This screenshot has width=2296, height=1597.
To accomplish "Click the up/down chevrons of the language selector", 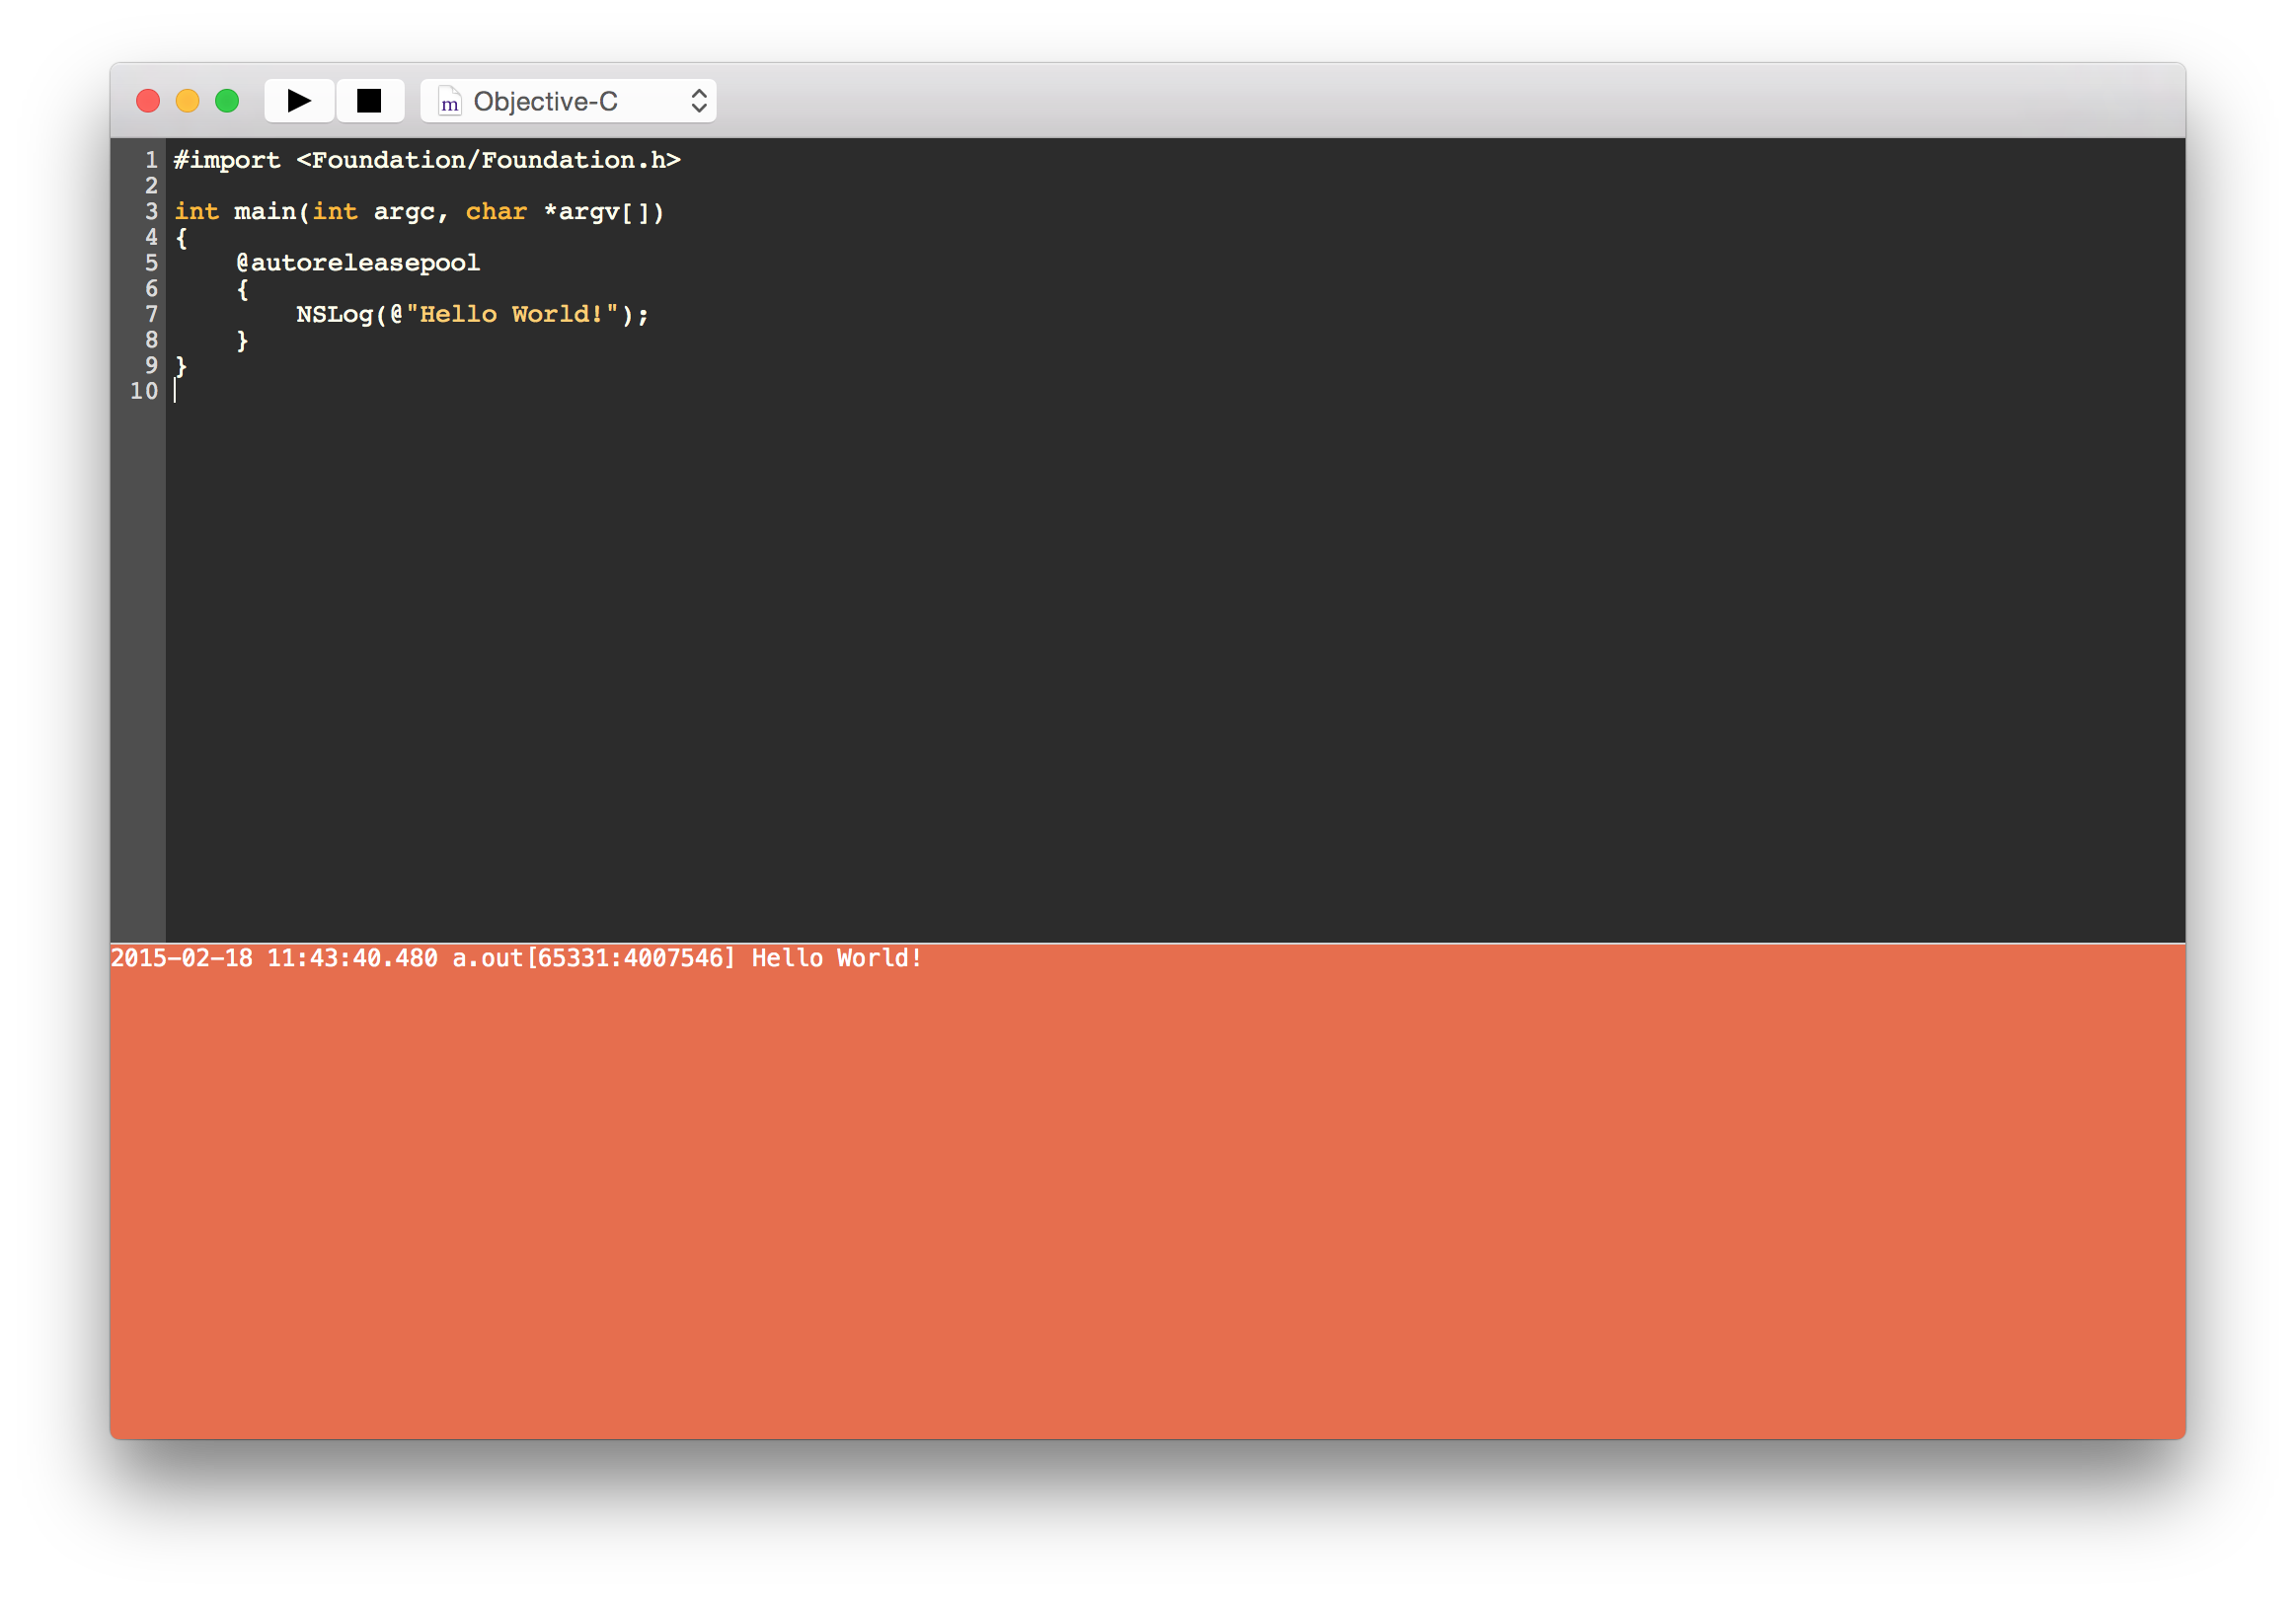I will click(699, 101).
